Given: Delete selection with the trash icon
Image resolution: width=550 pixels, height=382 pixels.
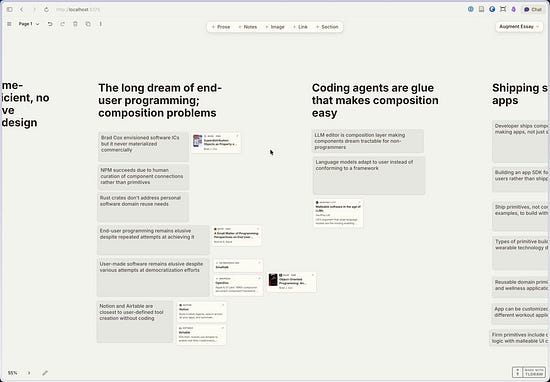Looking at the screenshot, I should tap(75, 24).
